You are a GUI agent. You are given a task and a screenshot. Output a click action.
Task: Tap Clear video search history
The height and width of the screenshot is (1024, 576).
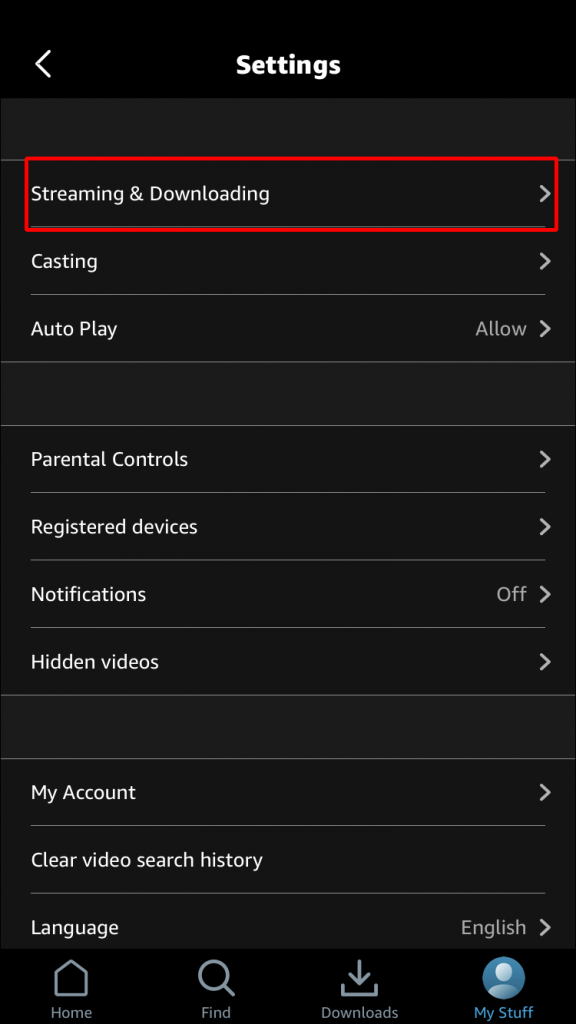tap(147, 859)
